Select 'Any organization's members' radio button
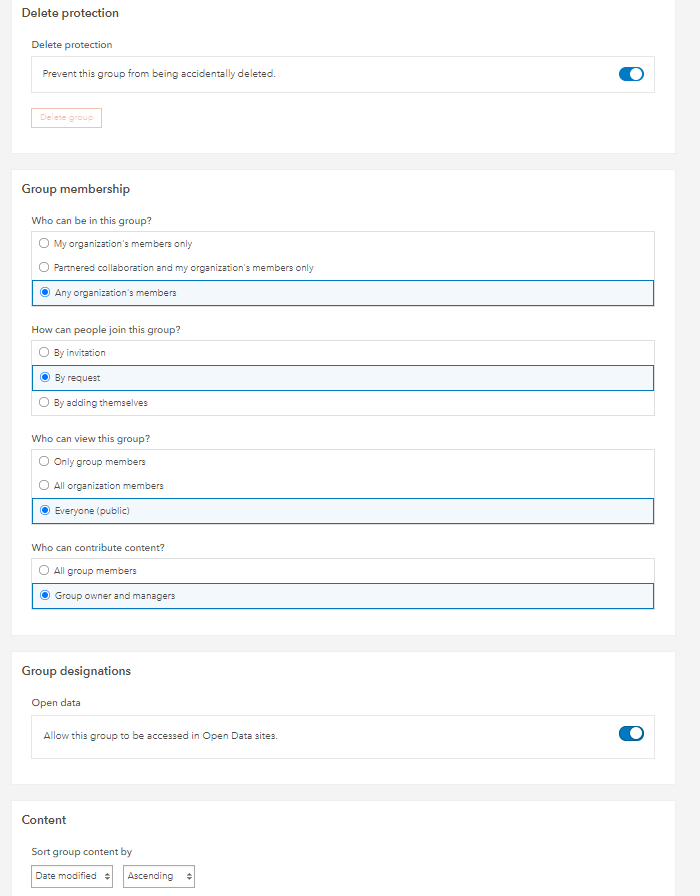700x896 pixels. pyautogui.click(x=45, y=293)
